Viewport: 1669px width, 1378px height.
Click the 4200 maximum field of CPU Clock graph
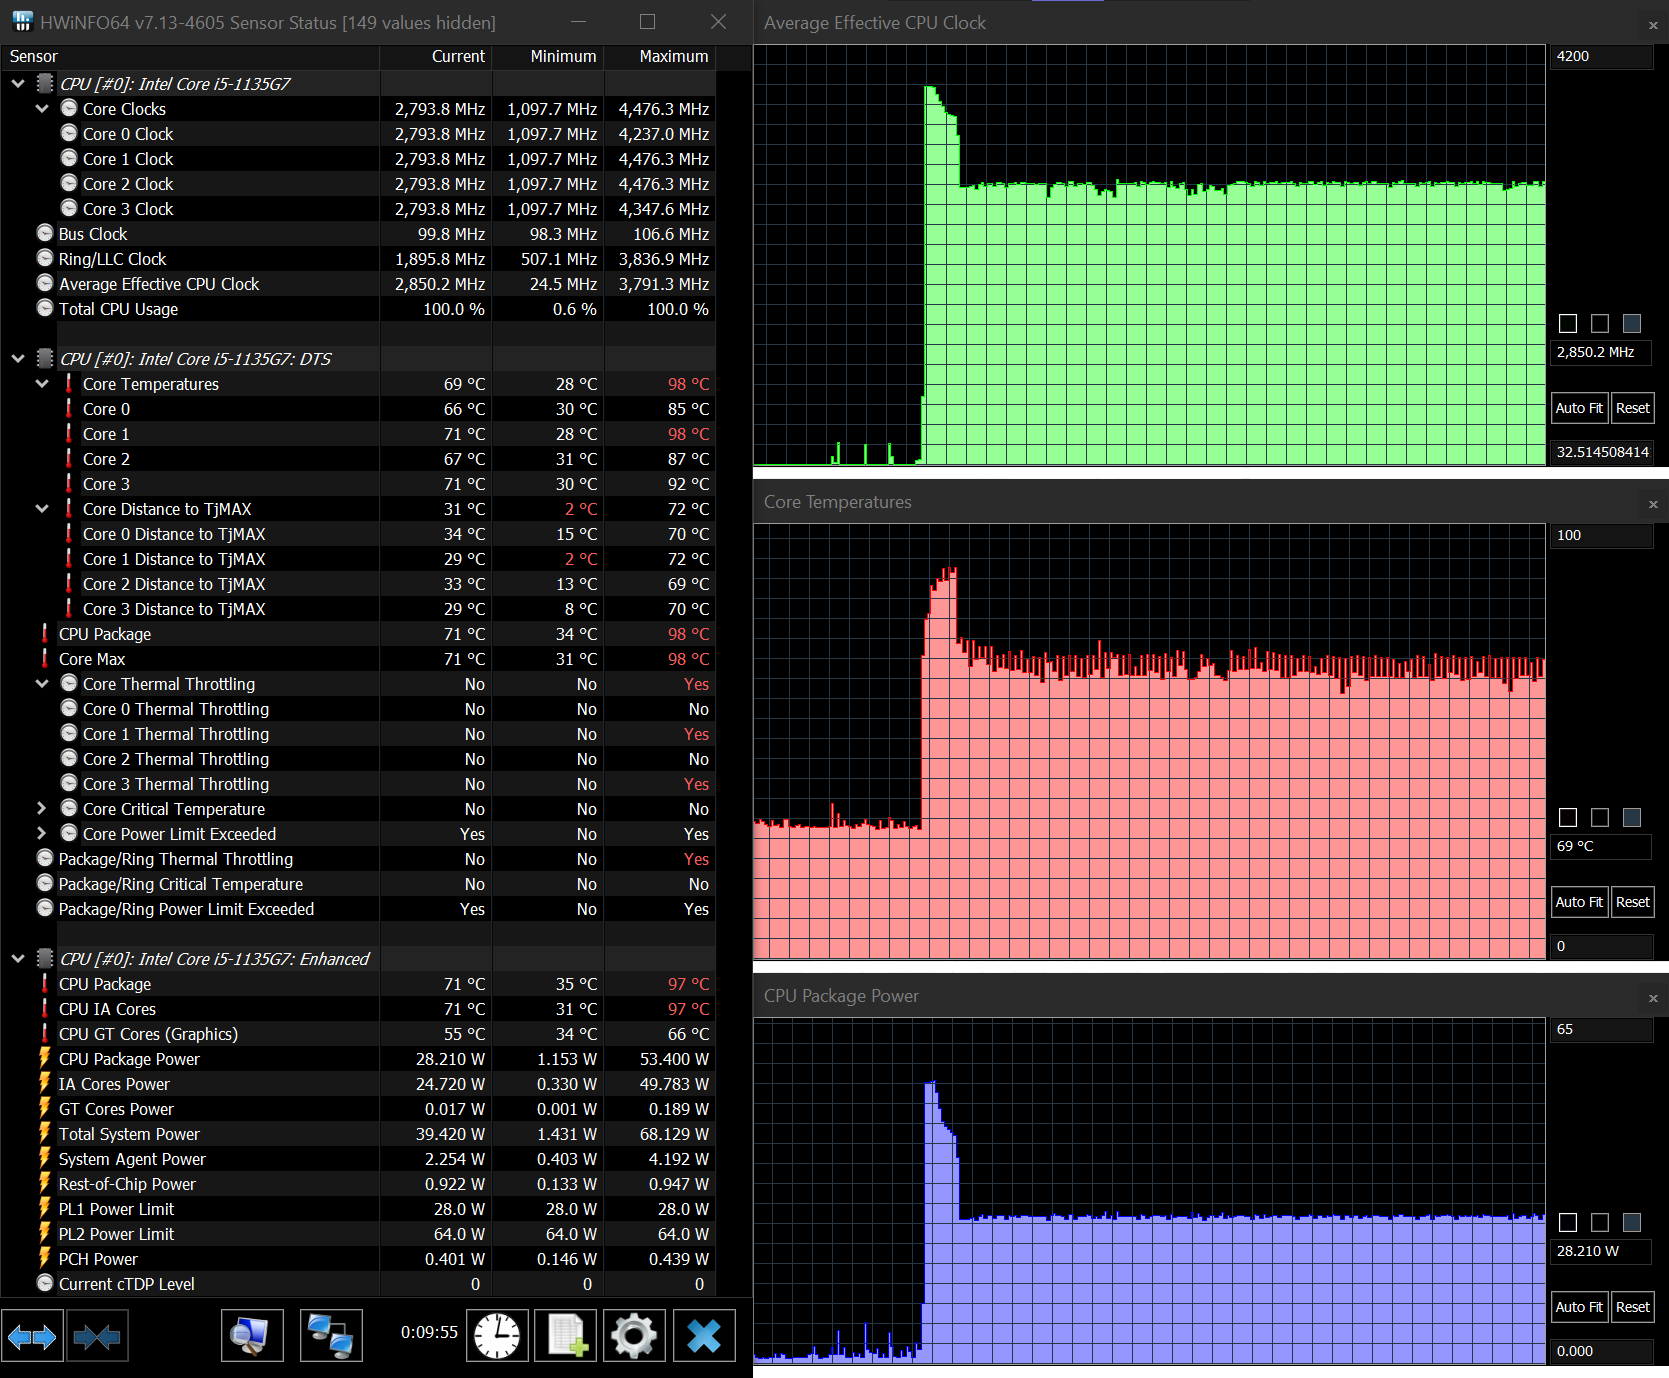(x=1602, y=57)
